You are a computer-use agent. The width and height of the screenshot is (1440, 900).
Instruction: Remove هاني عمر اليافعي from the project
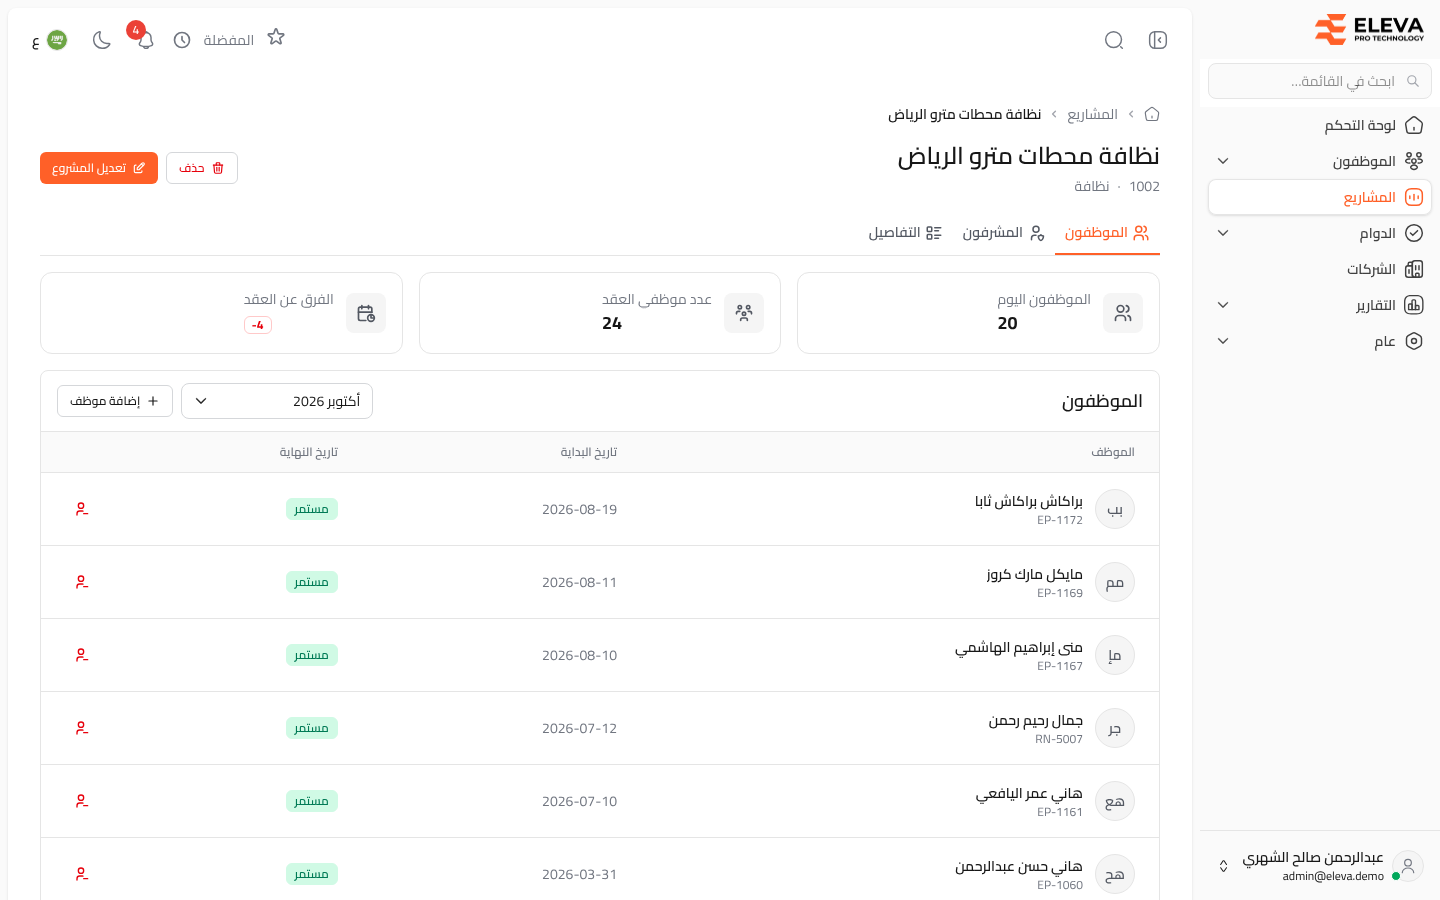[82, 801]
